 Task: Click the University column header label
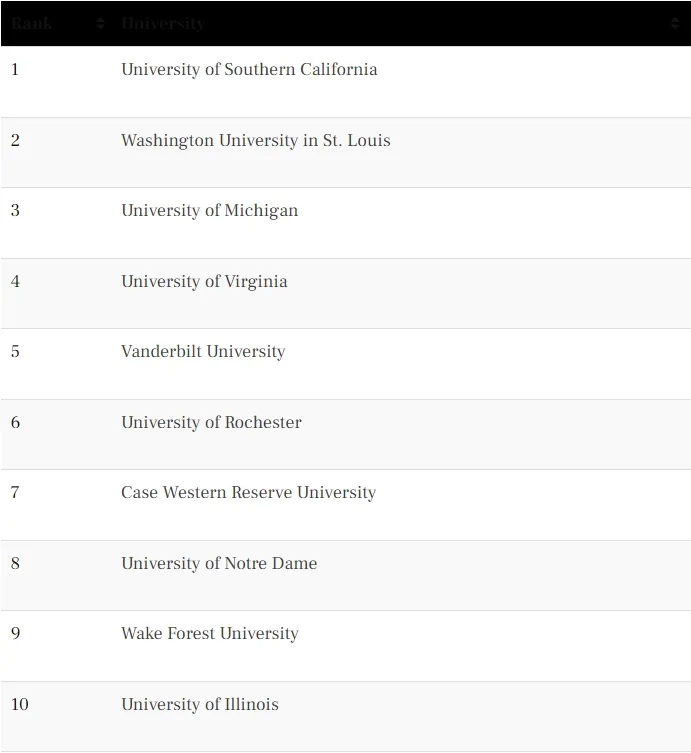tap(163, 23)
